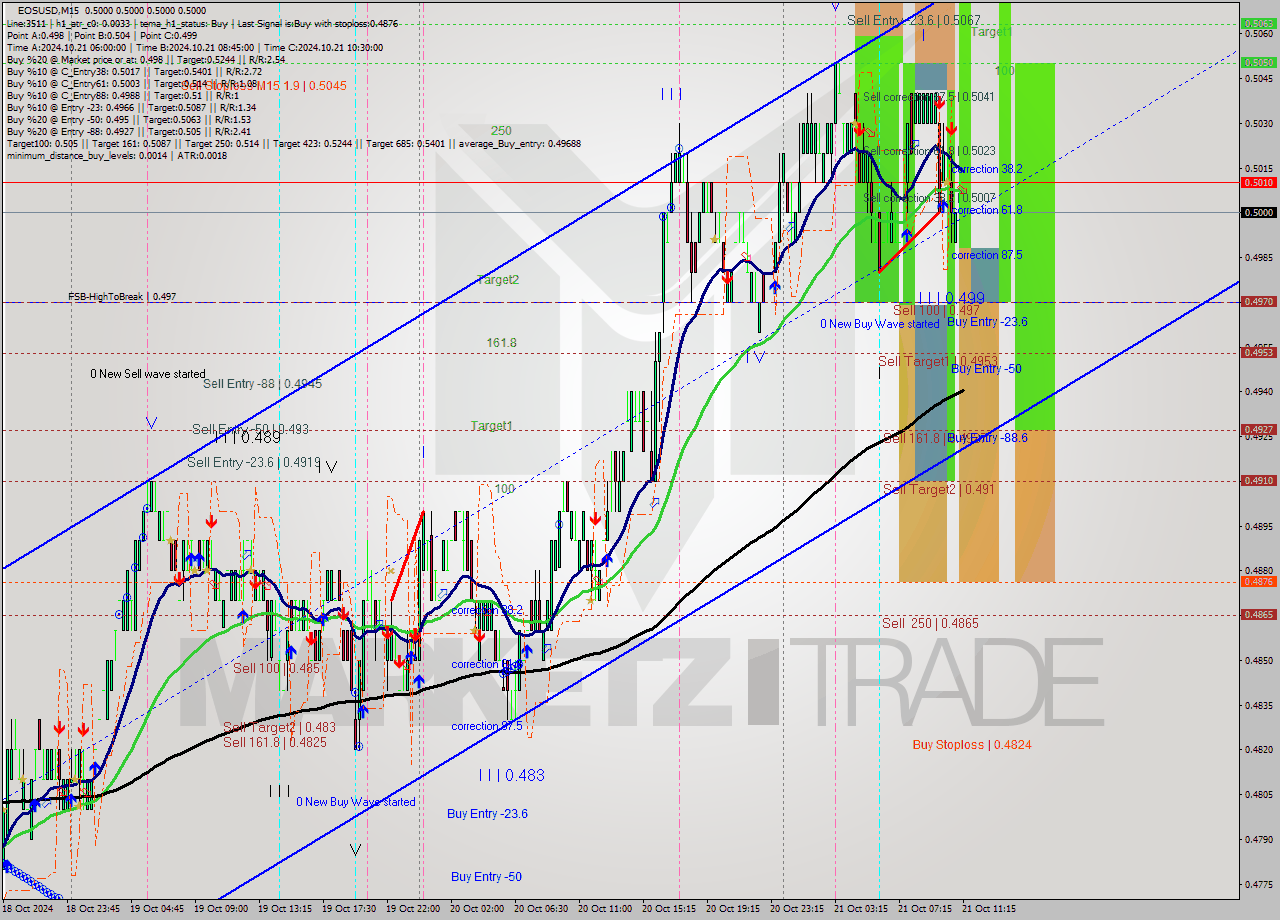Click 'Sell Target1 | 0.4953' label

938,361
